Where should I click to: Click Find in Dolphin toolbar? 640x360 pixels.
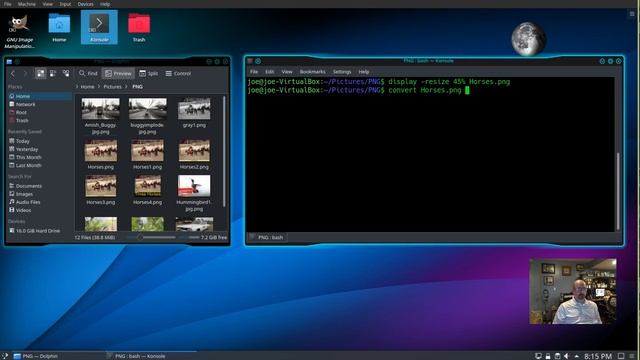pos(88,73)
